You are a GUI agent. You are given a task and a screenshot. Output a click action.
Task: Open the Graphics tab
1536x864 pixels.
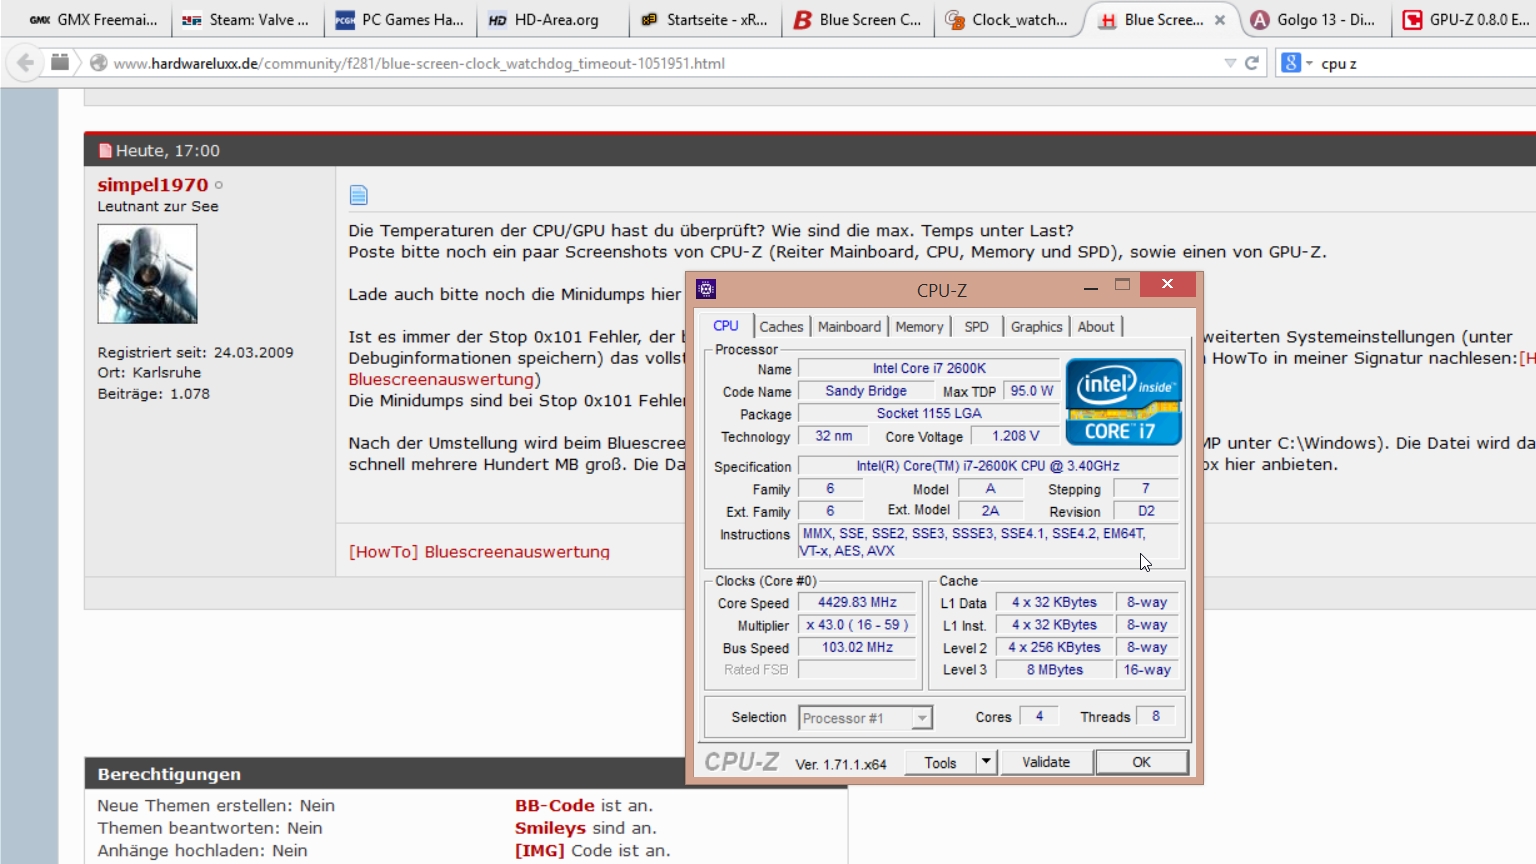point(1036,327)
